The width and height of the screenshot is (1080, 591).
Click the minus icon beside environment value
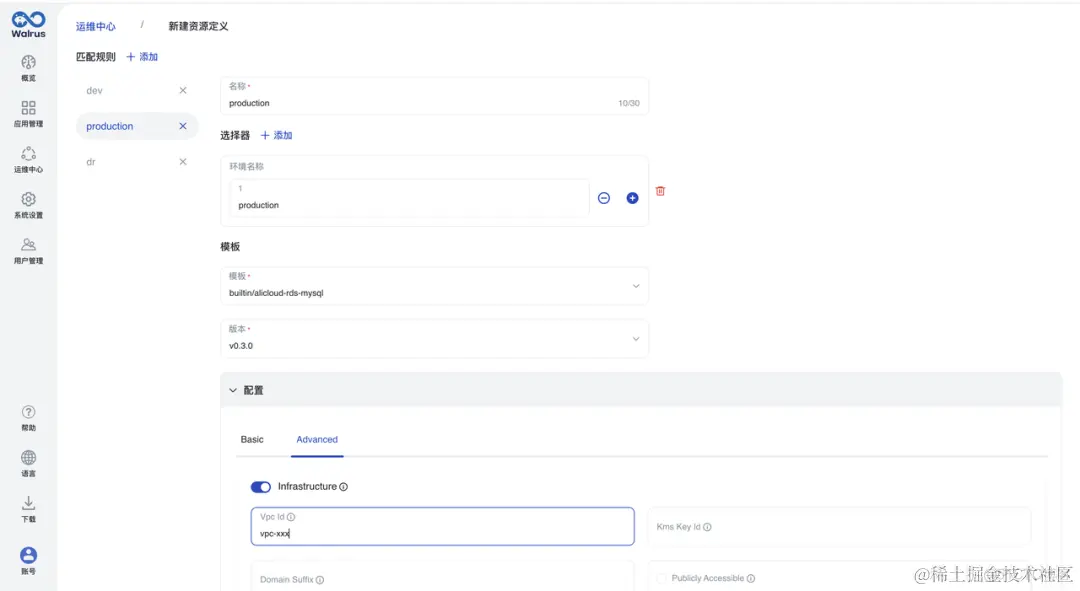coord(604,198)
